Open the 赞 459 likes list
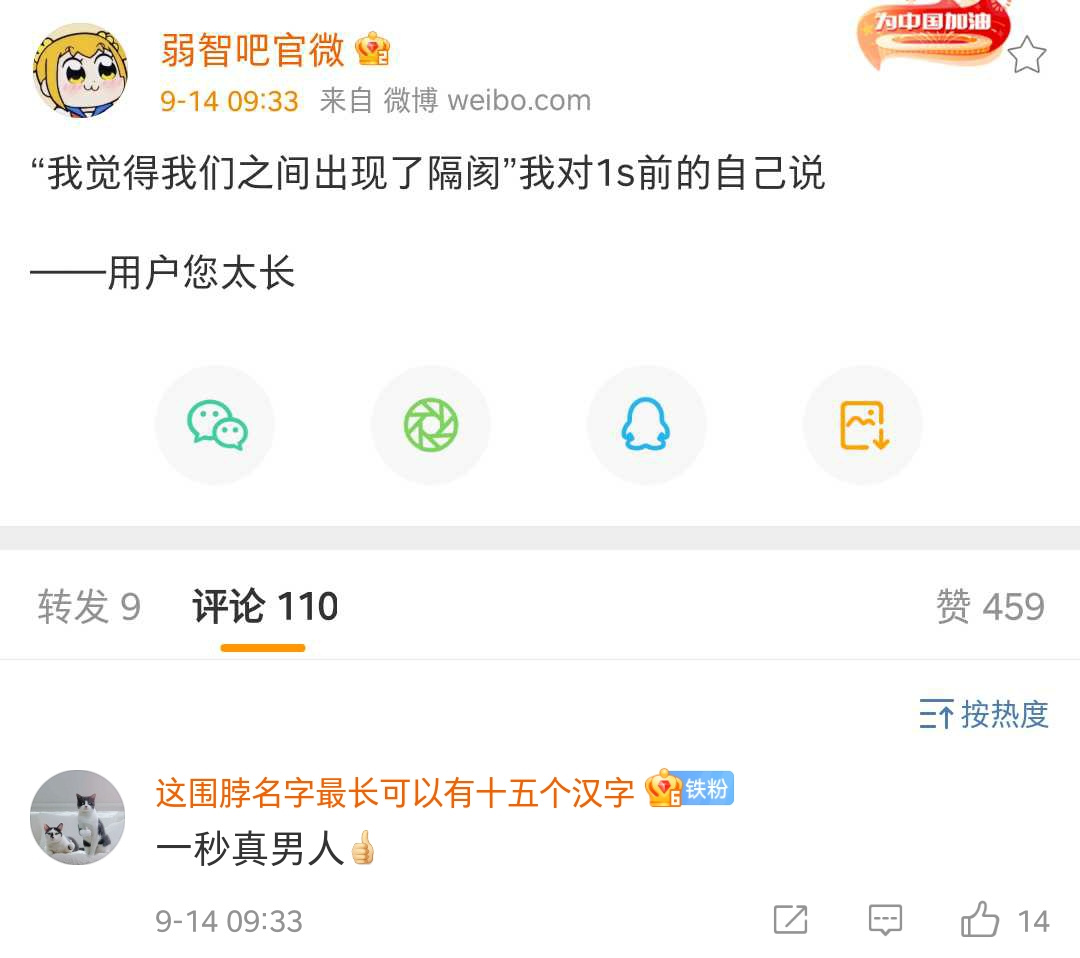This screenshot has width=1080, height=958. click(x=990, y=607)
